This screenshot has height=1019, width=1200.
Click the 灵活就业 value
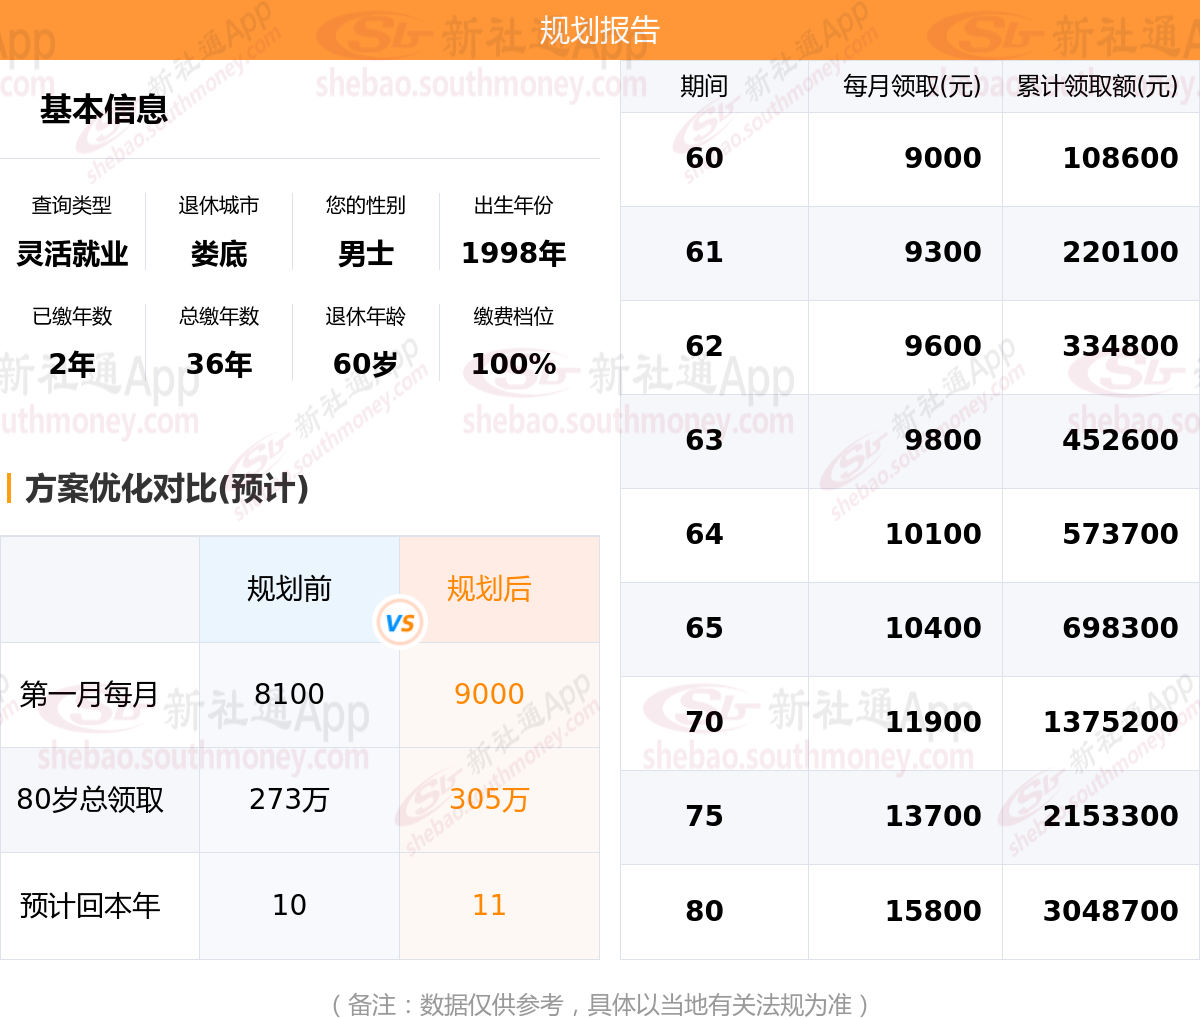(x=72, y=254)
